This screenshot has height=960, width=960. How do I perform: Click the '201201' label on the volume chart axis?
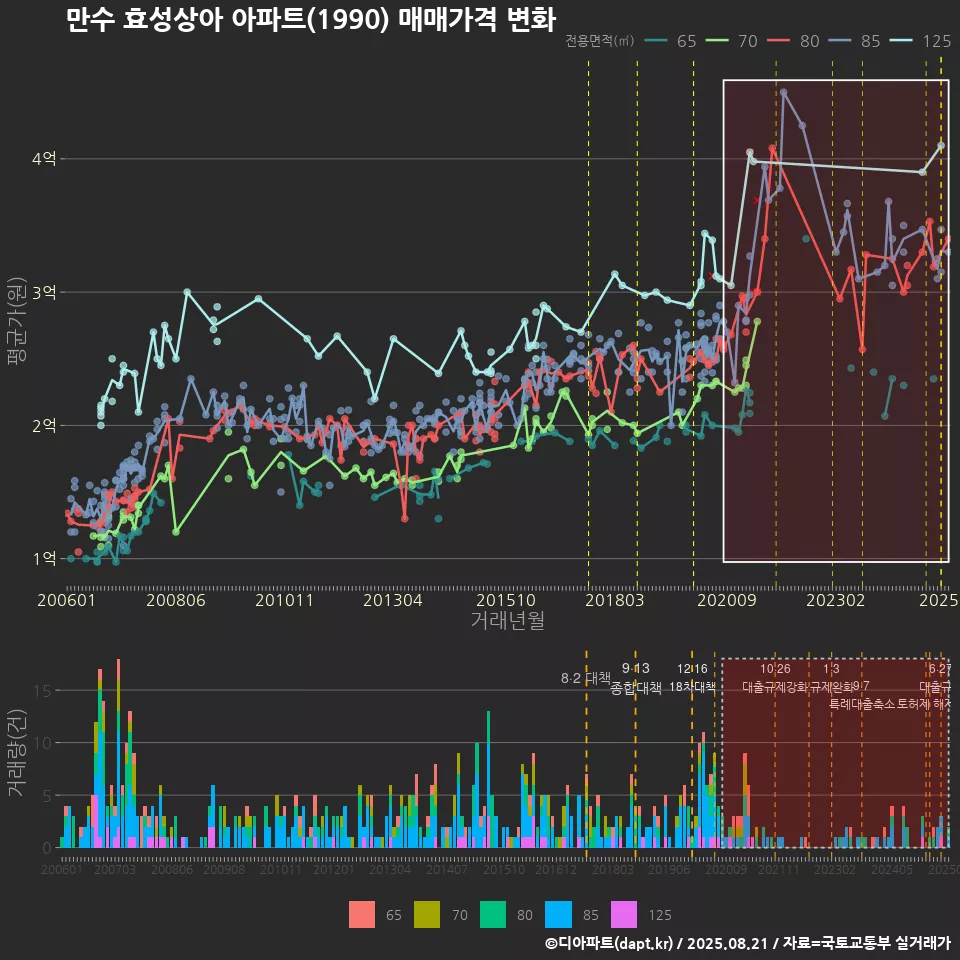pyautogui.click(x=334, y=869)
